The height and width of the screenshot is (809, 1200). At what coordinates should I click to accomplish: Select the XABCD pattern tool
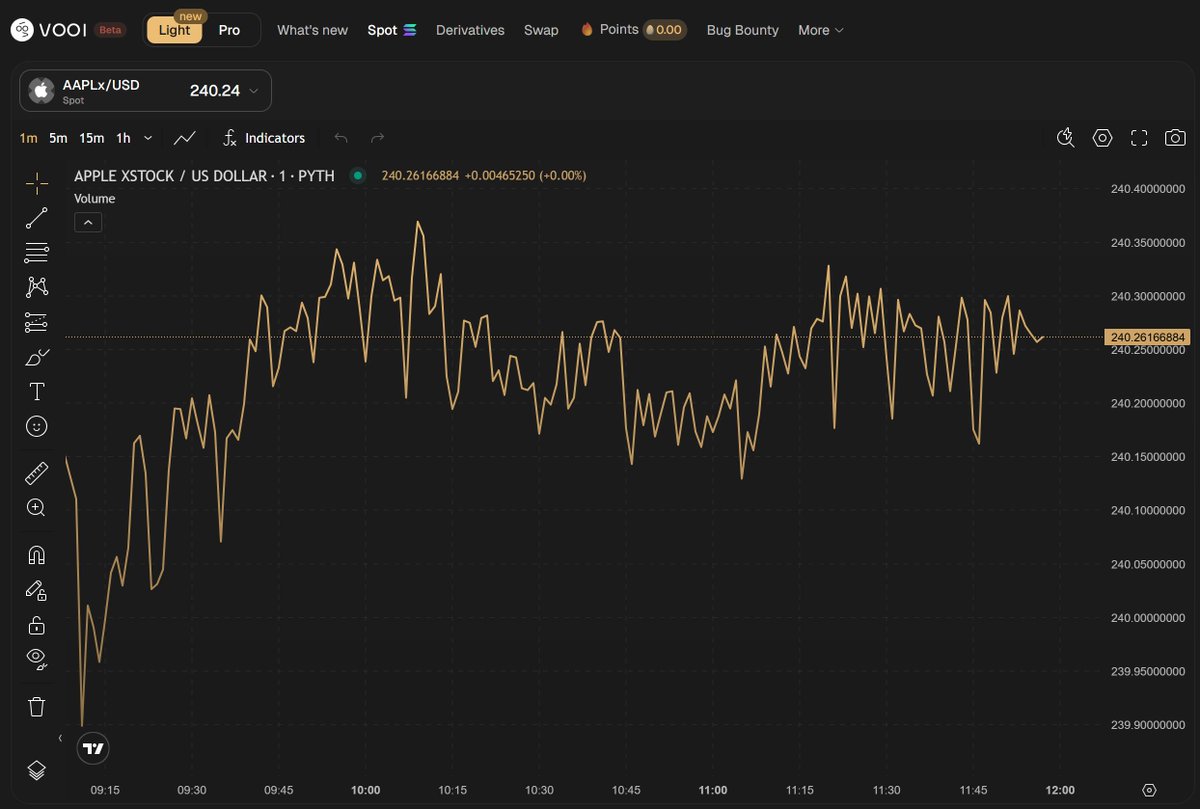tap(37, 287)
